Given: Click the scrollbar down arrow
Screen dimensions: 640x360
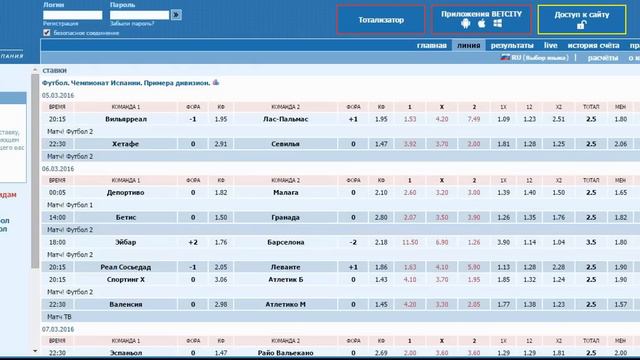Looking at the screenshot, I should [35, 351].
